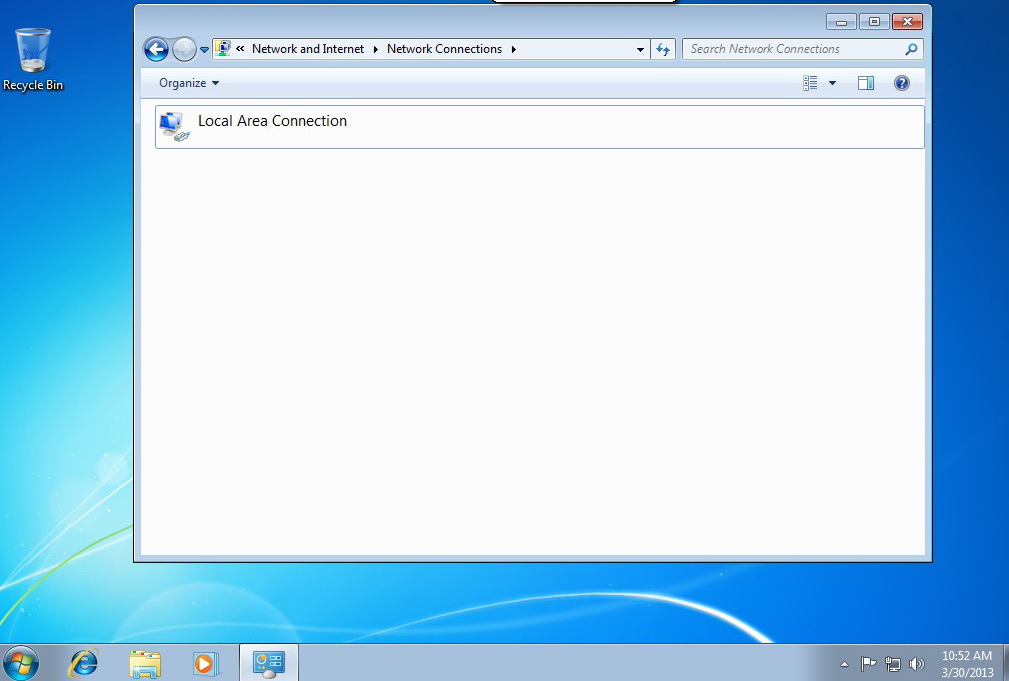Expand the Network and Internet breadcrumb arrow
The image size is (1009, 681).
pos(376,49)
